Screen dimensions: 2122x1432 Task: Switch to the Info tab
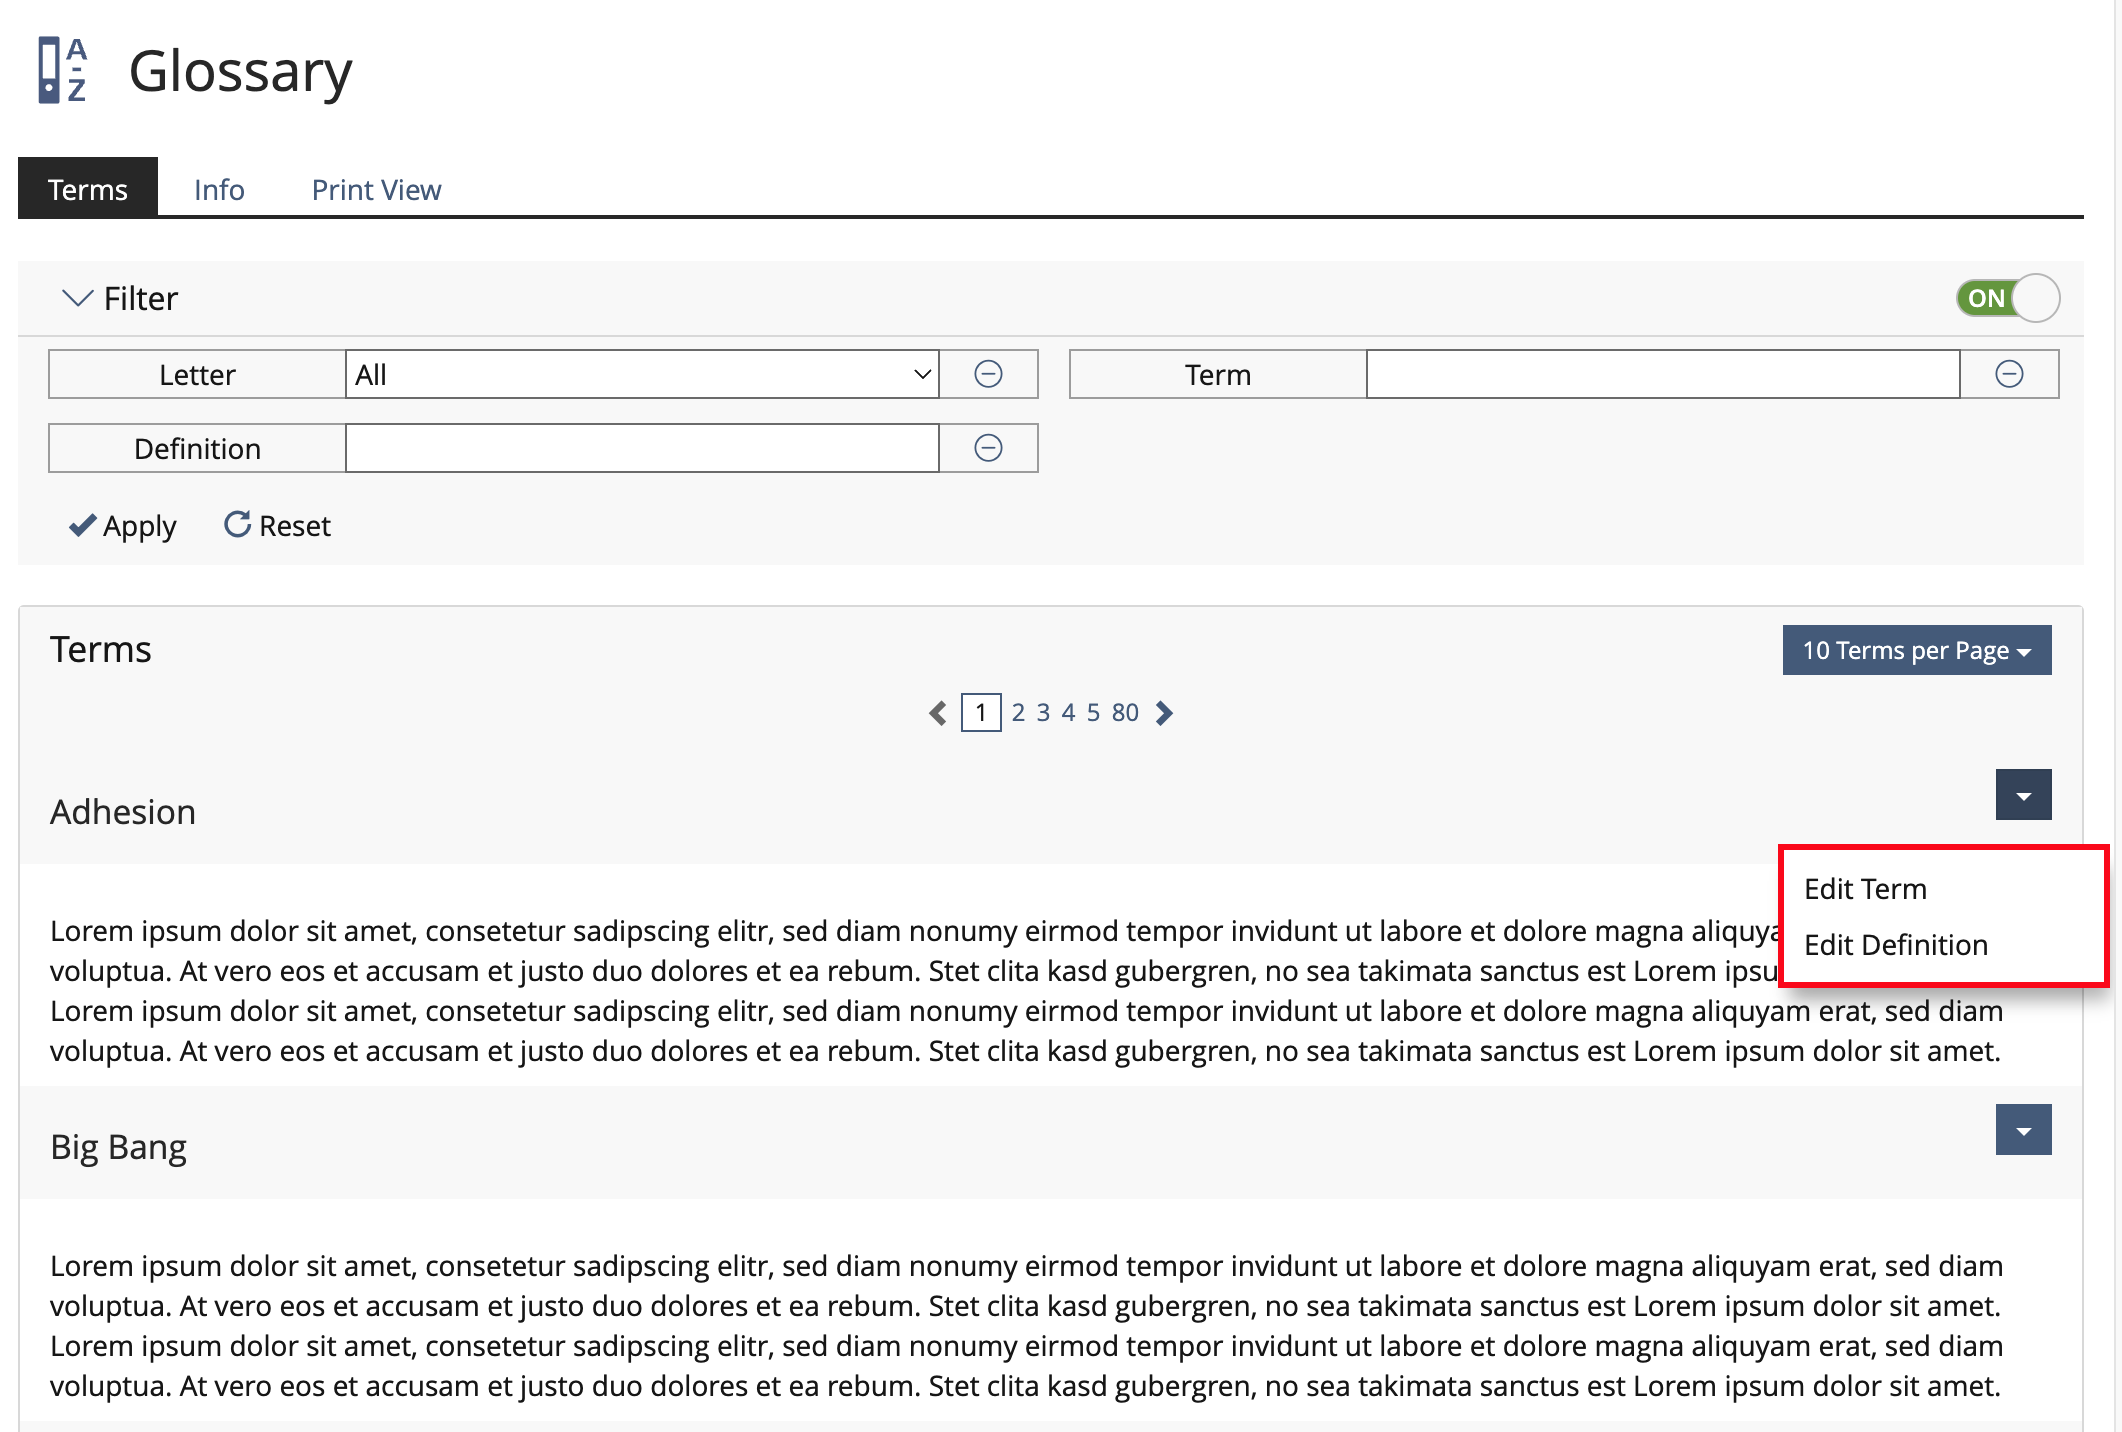pyautogui.click(x=219, y=189)
